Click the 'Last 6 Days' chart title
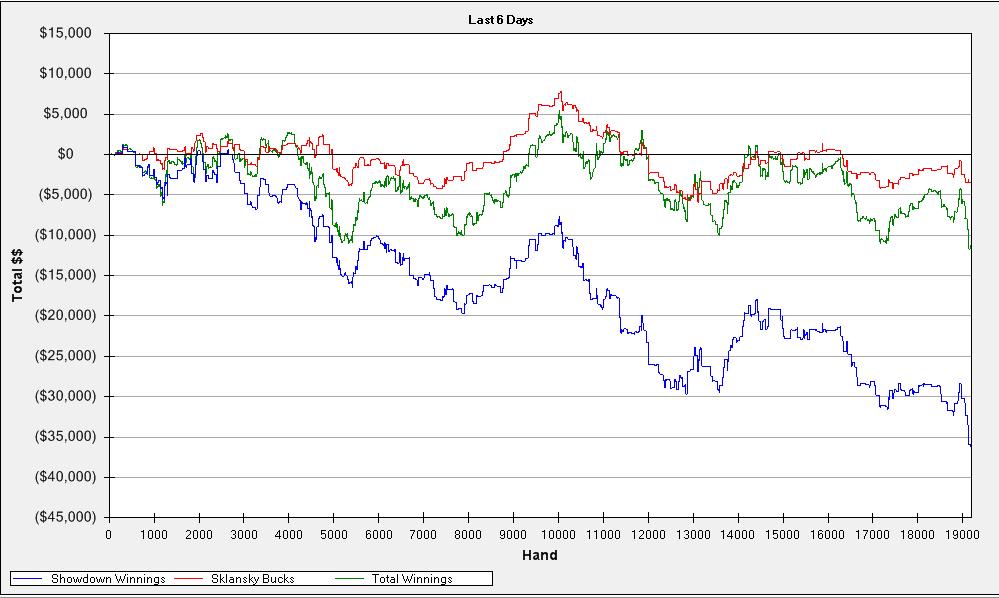This screenshot has height=598, width=999. pos(500,20)
